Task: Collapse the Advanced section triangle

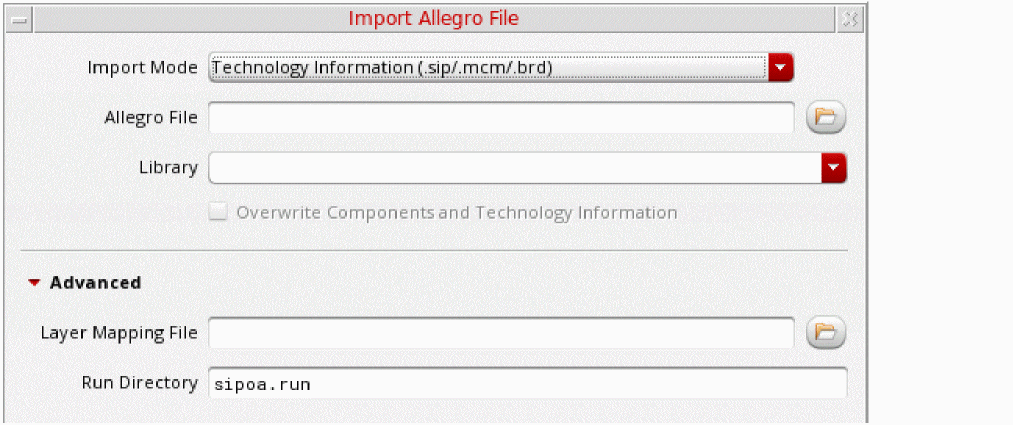Action: 35,283
